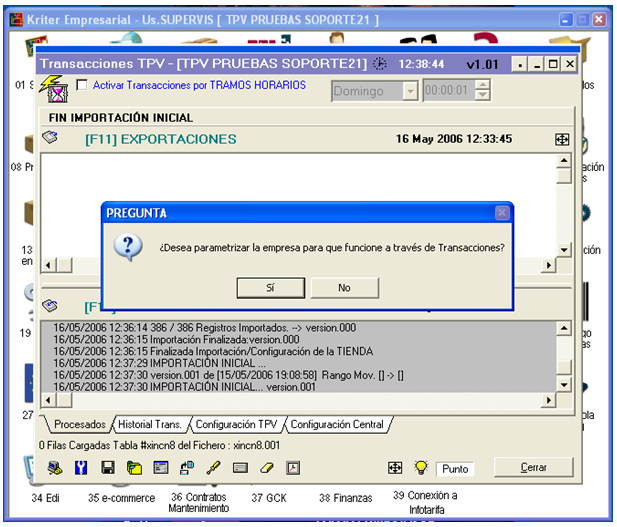Click the floppy disk save icon

click(108, 468)
